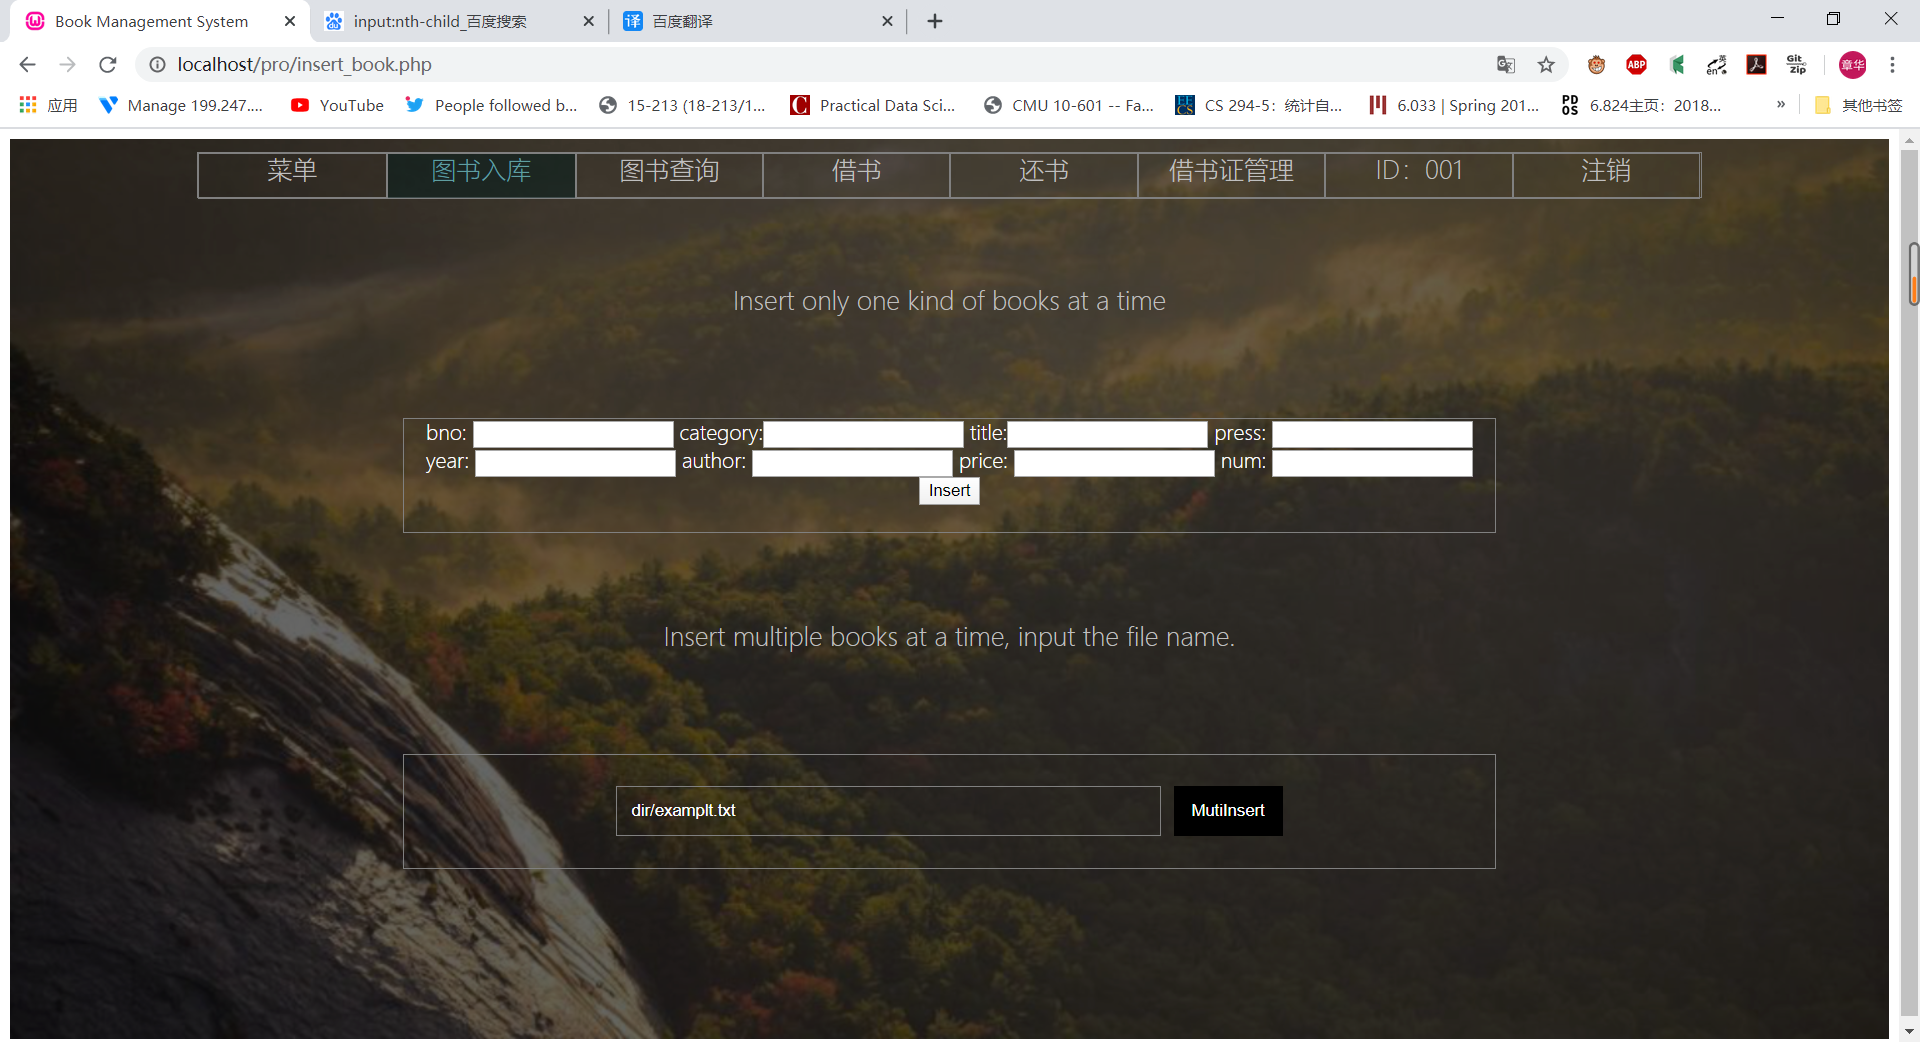Close the Book Management System tab
Image resolution: width=1920 pixels, height=1042 pixels.
[290, 21]
